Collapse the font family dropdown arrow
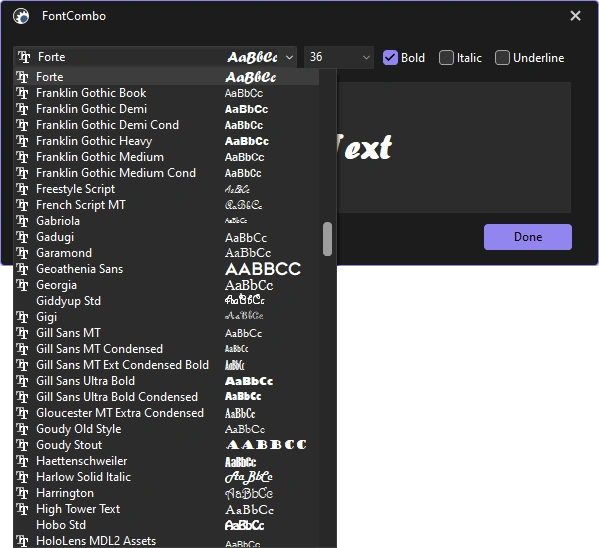The image size is (599, 548). 289,57
